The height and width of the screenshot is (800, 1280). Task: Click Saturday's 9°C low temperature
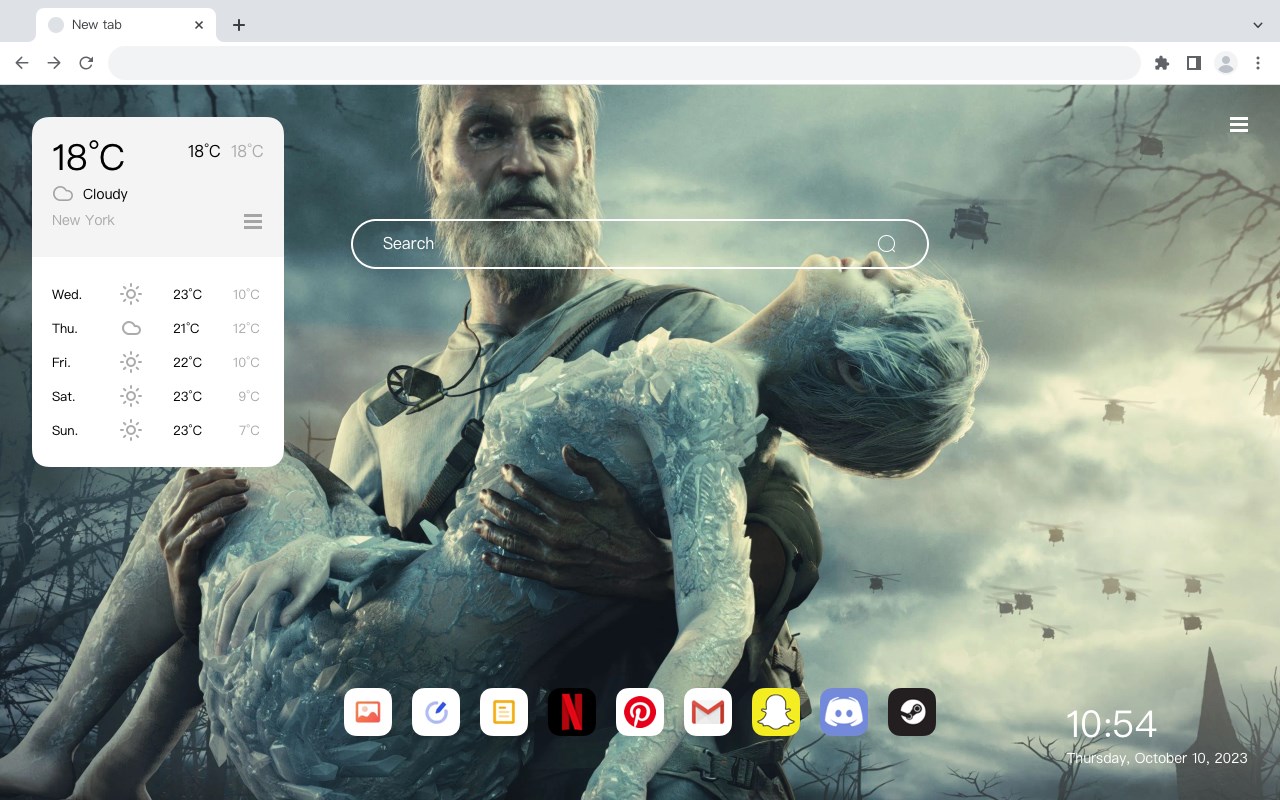pyautogui.click(x=249, y=396)
